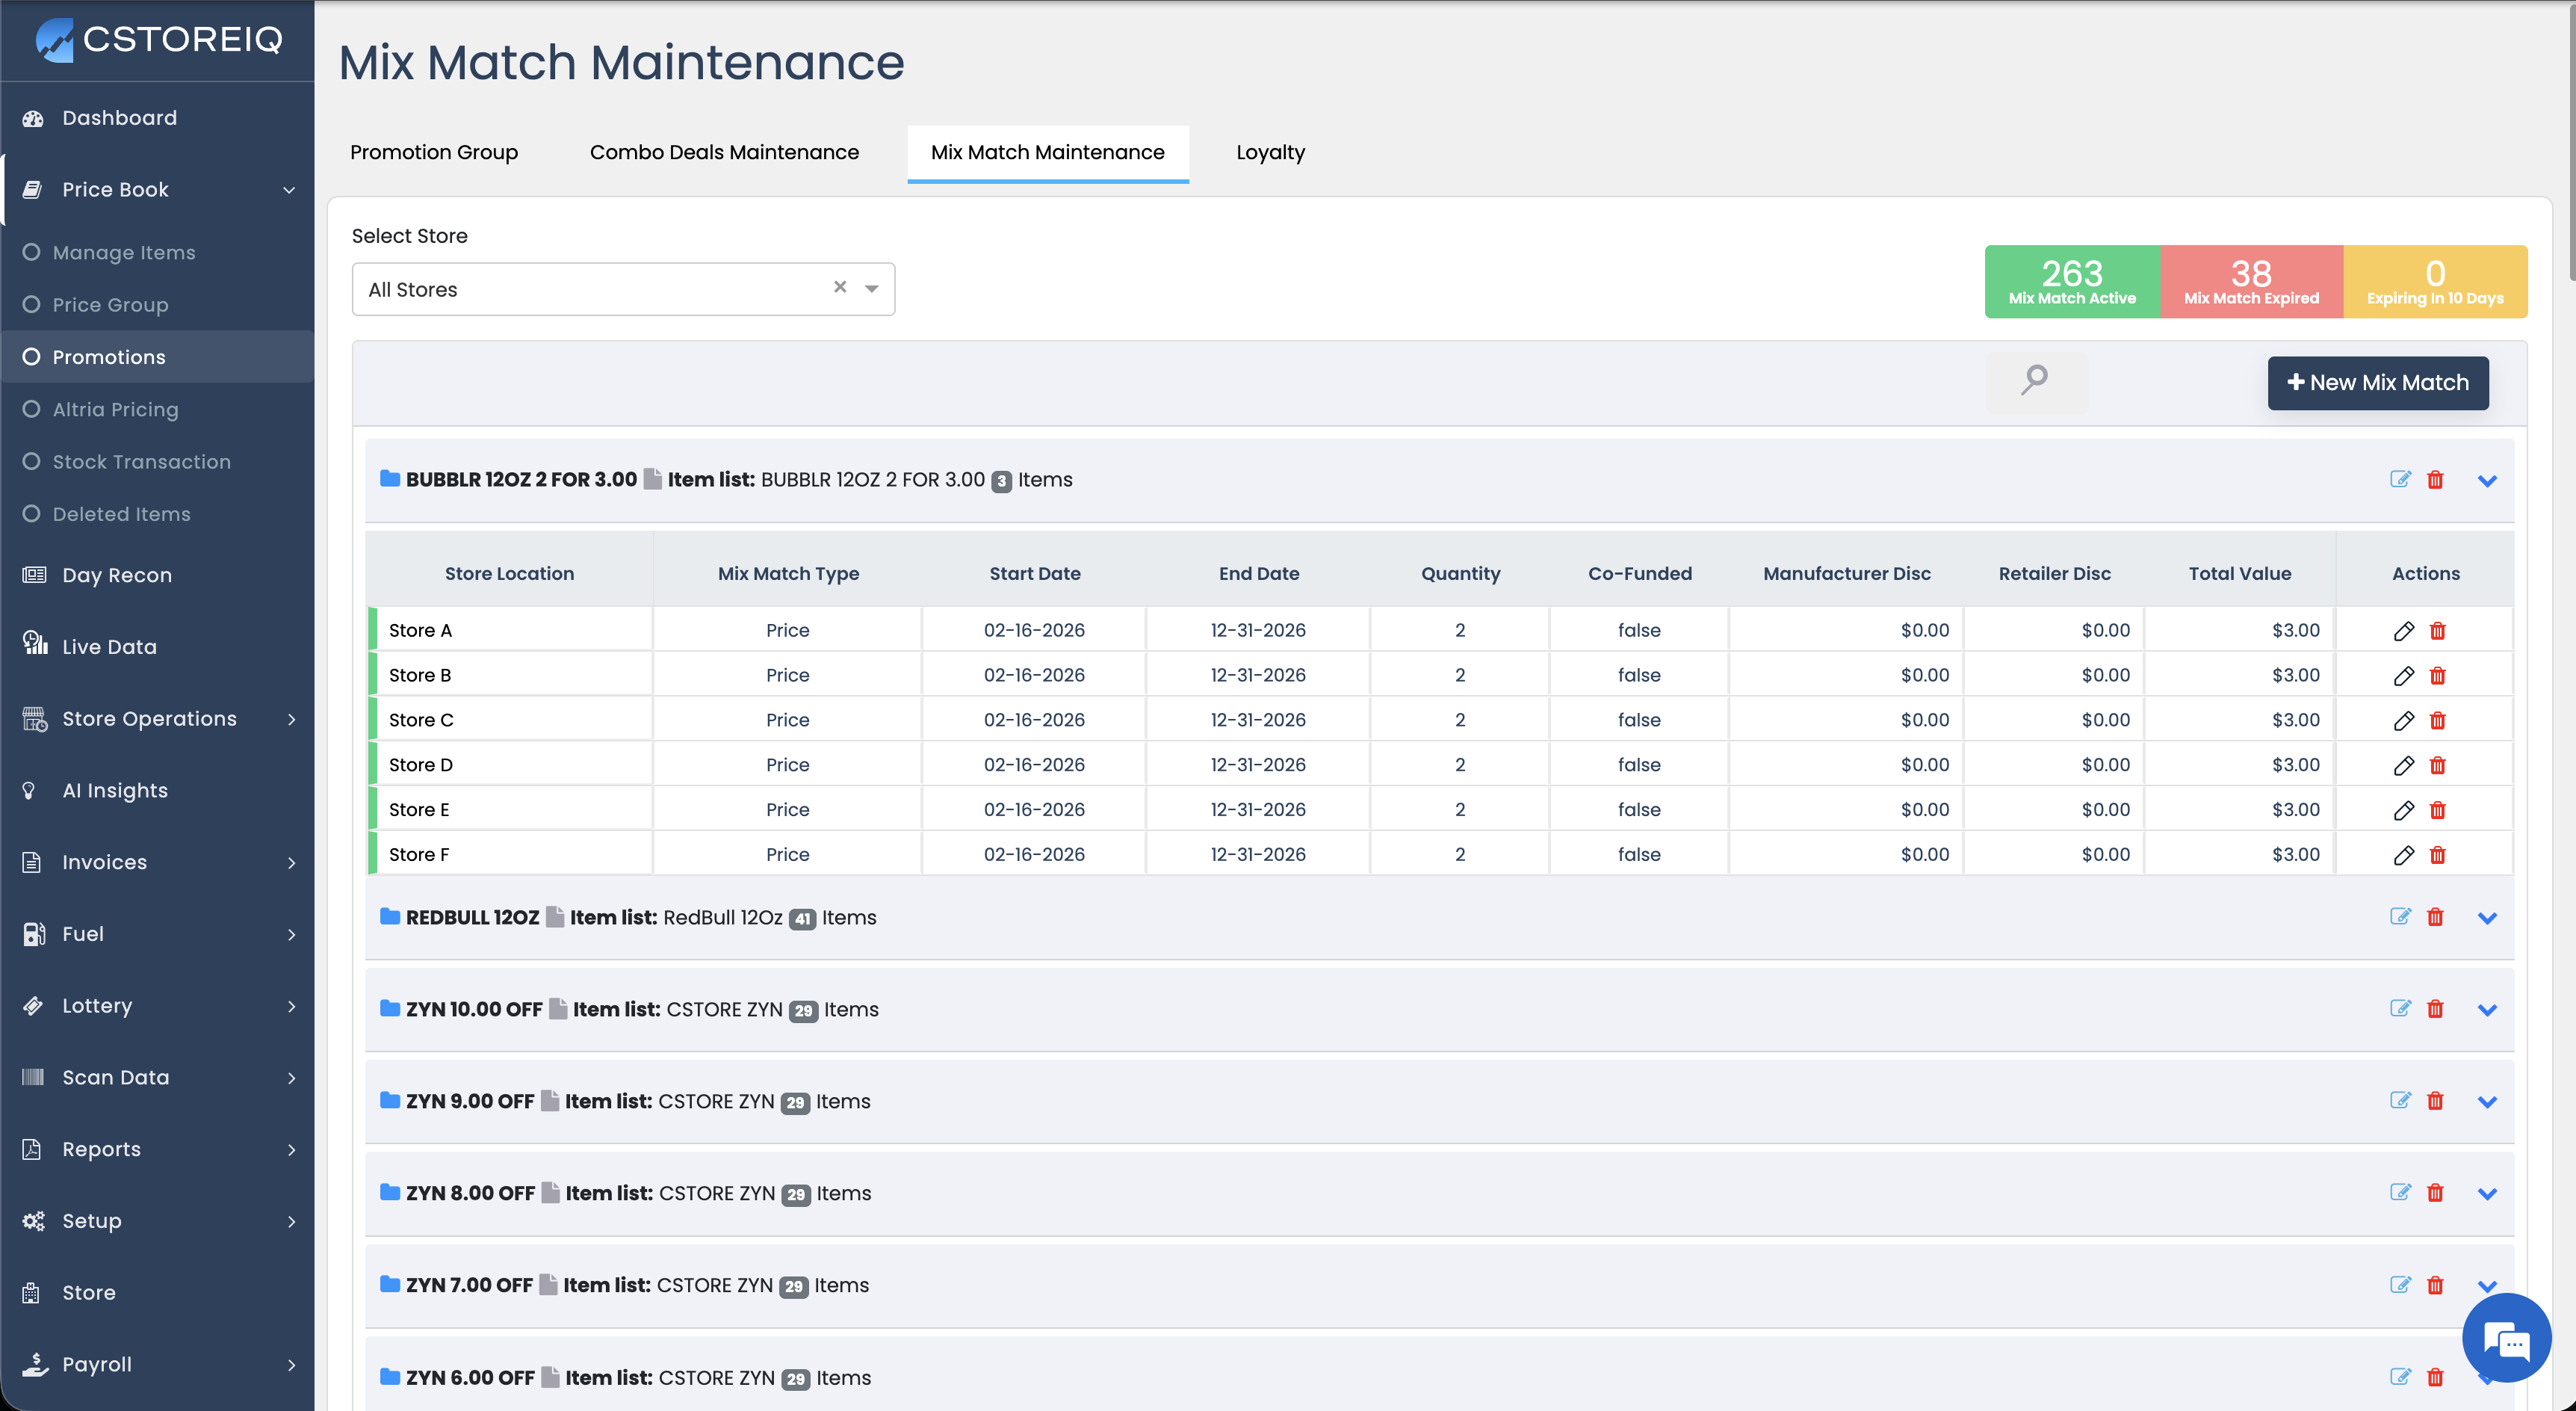The image size is (2576, 1411).
Task: Clear the All Stores selection
Action: click(840, 287)
